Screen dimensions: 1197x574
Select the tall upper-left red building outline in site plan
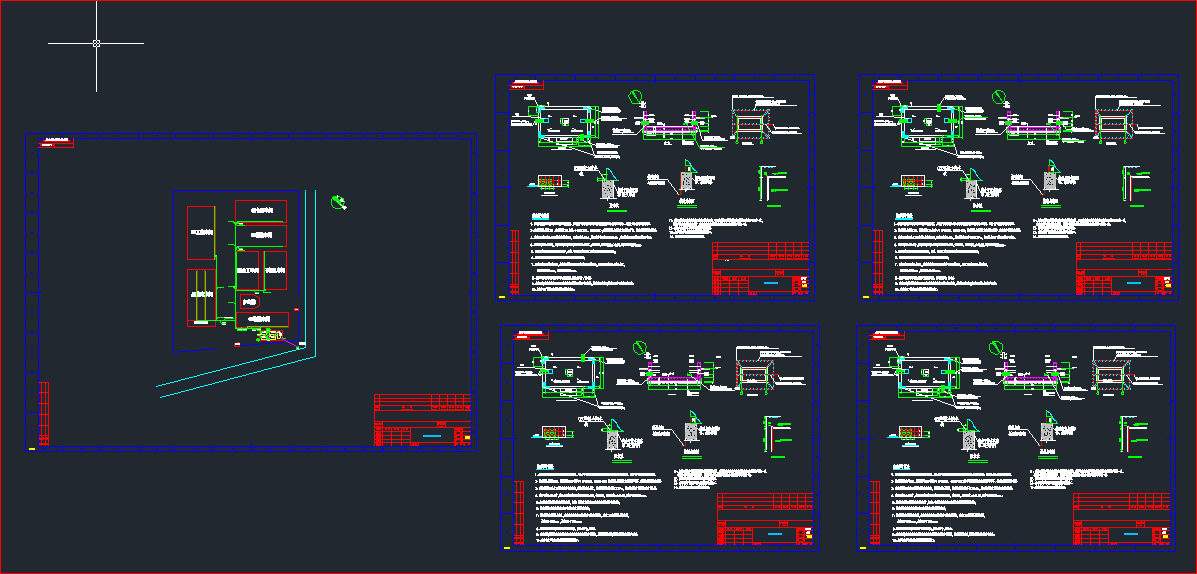[200, 235]
